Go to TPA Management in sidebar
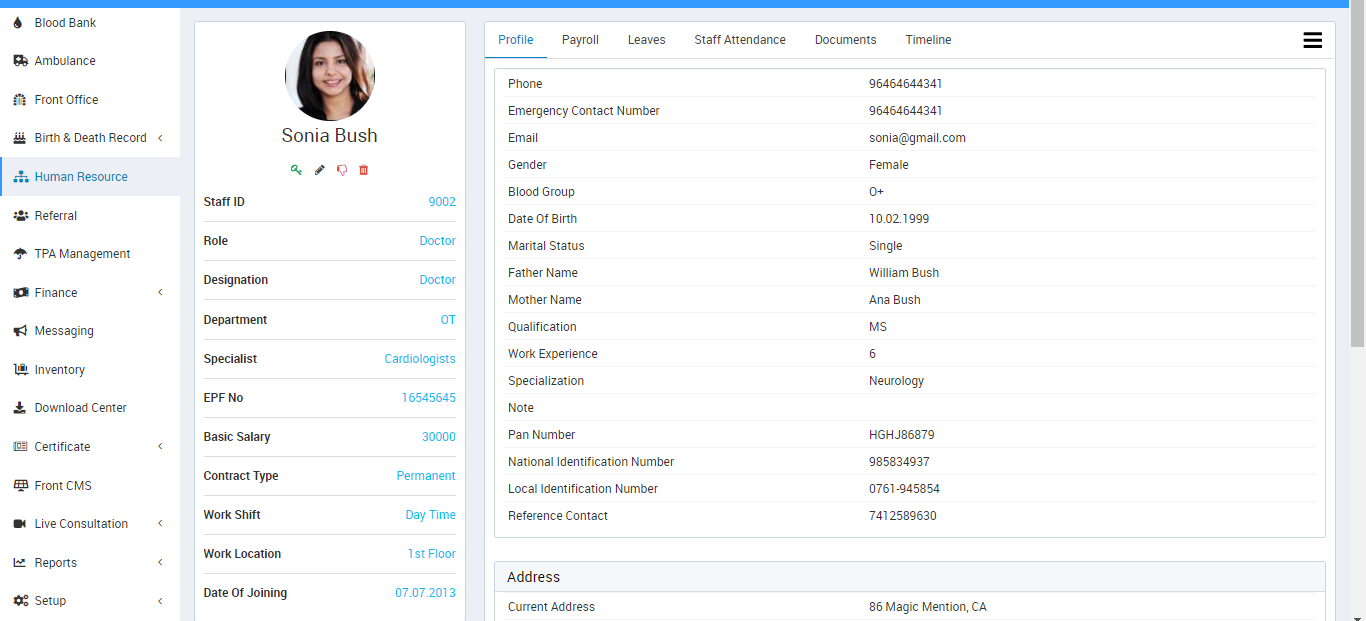The image size is (1366, 621). point(82,254)
